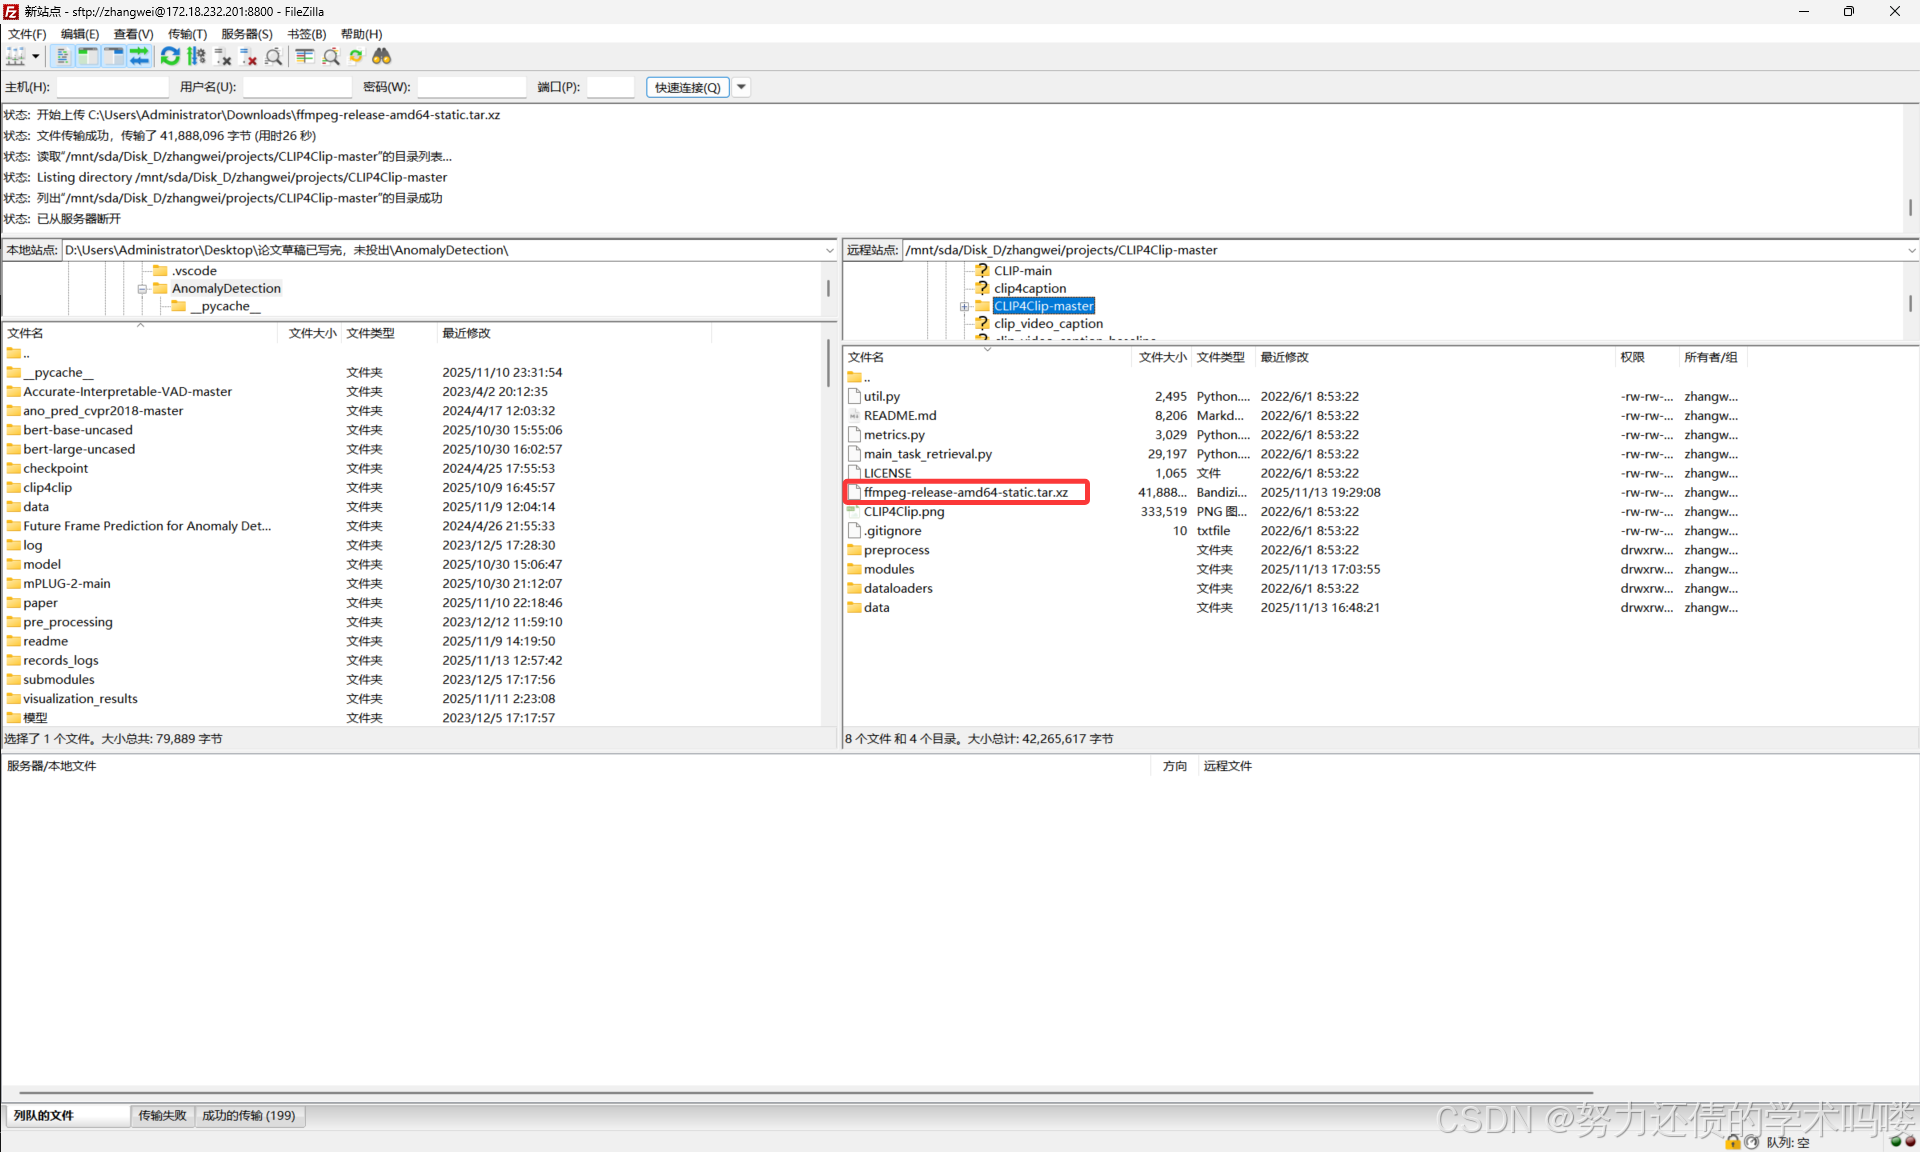This screenshot has height=1152, width=1920.
Task: Switch to the 成功的传输 (199) tab
Action: tap(248, 1115)
